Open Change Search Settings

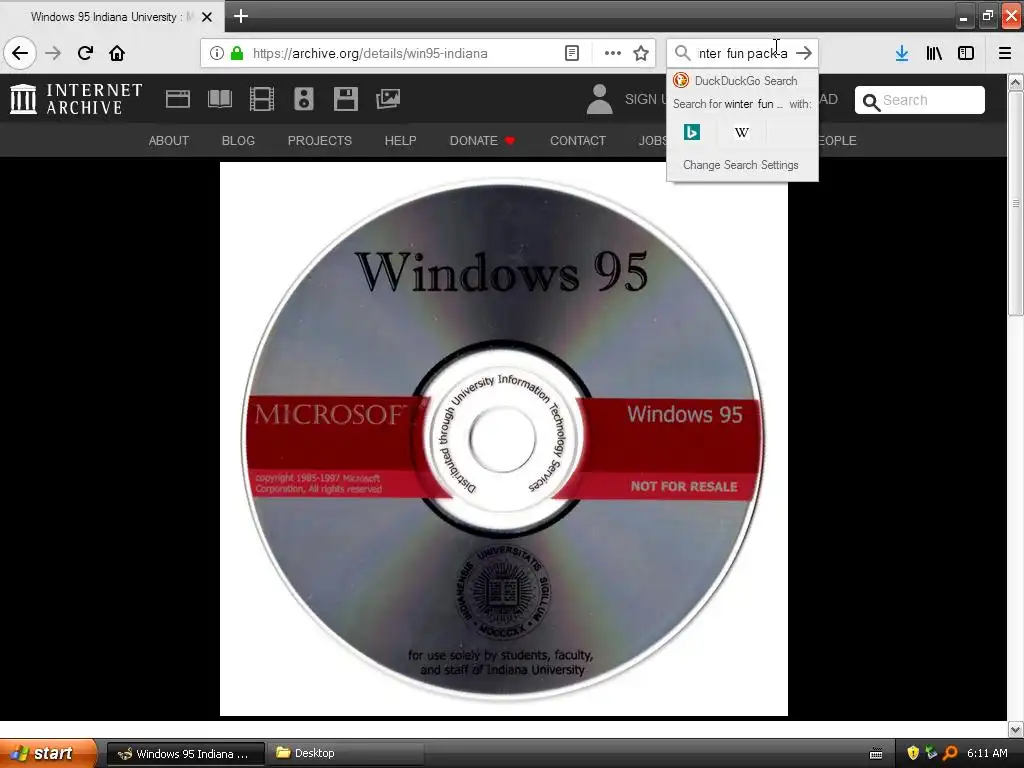coord(741,165)
